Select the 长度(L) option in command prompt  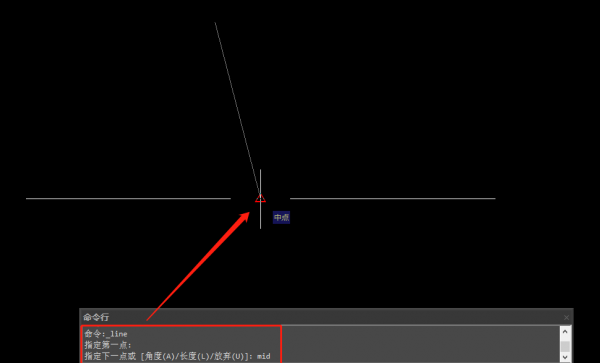196,356
